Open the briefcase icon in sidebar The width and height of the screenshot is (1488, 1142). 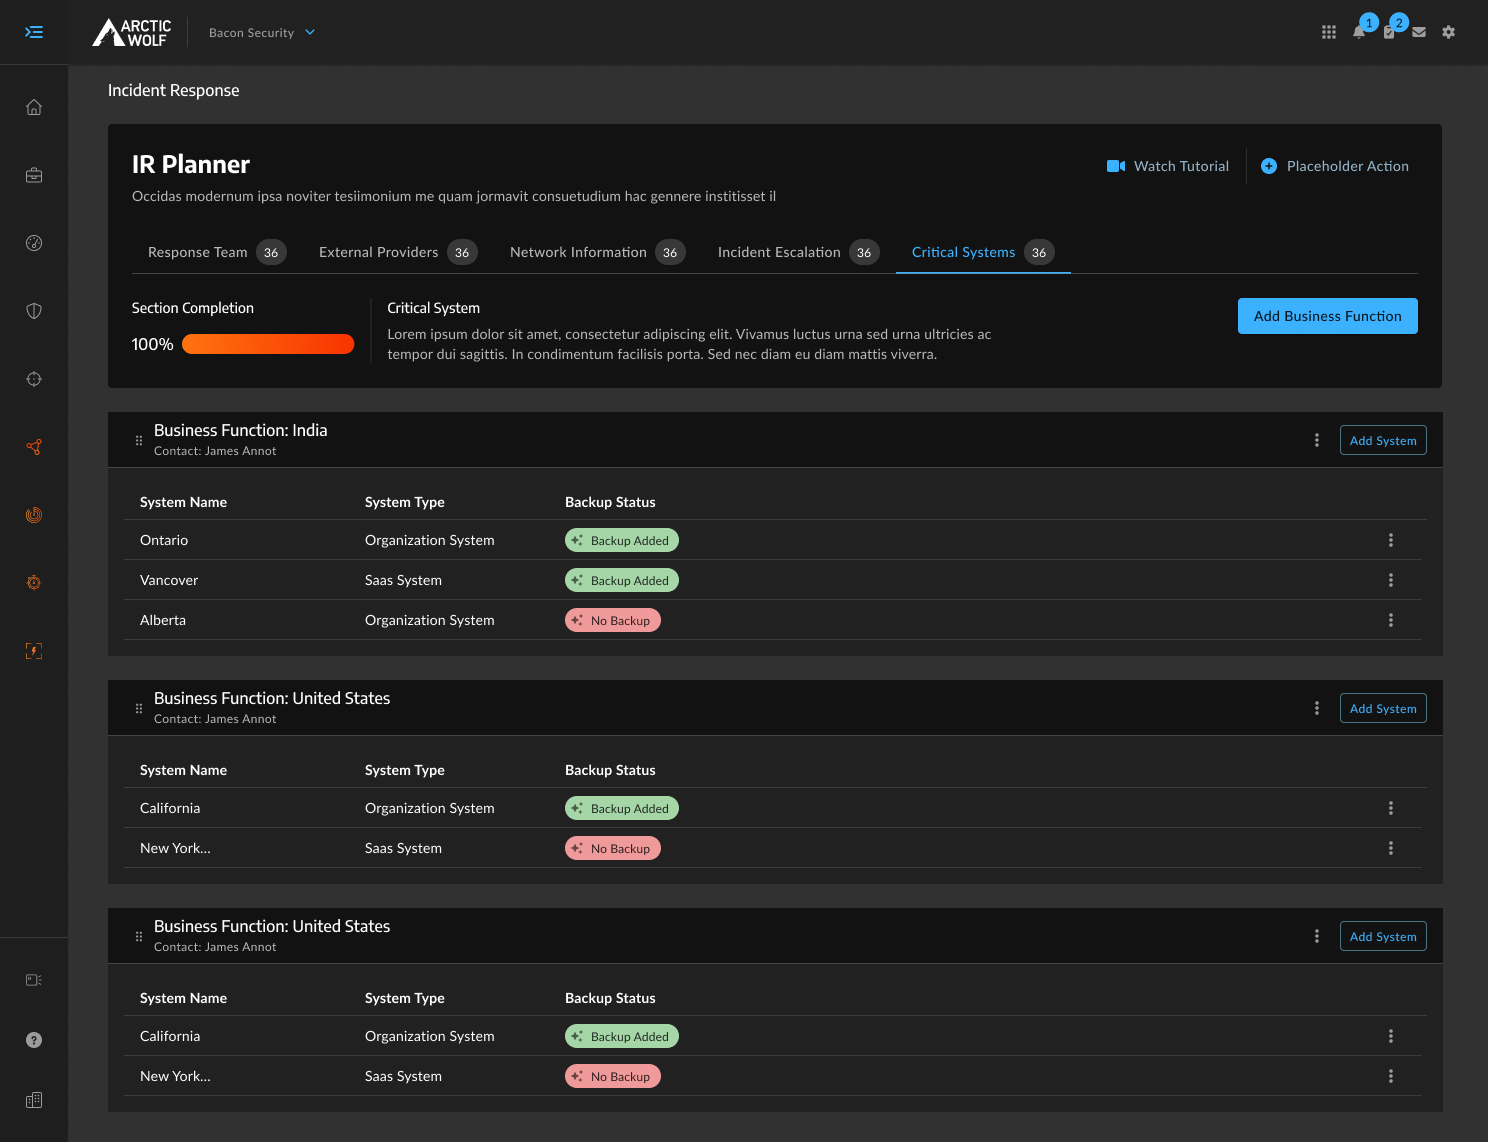coord(34,175)
